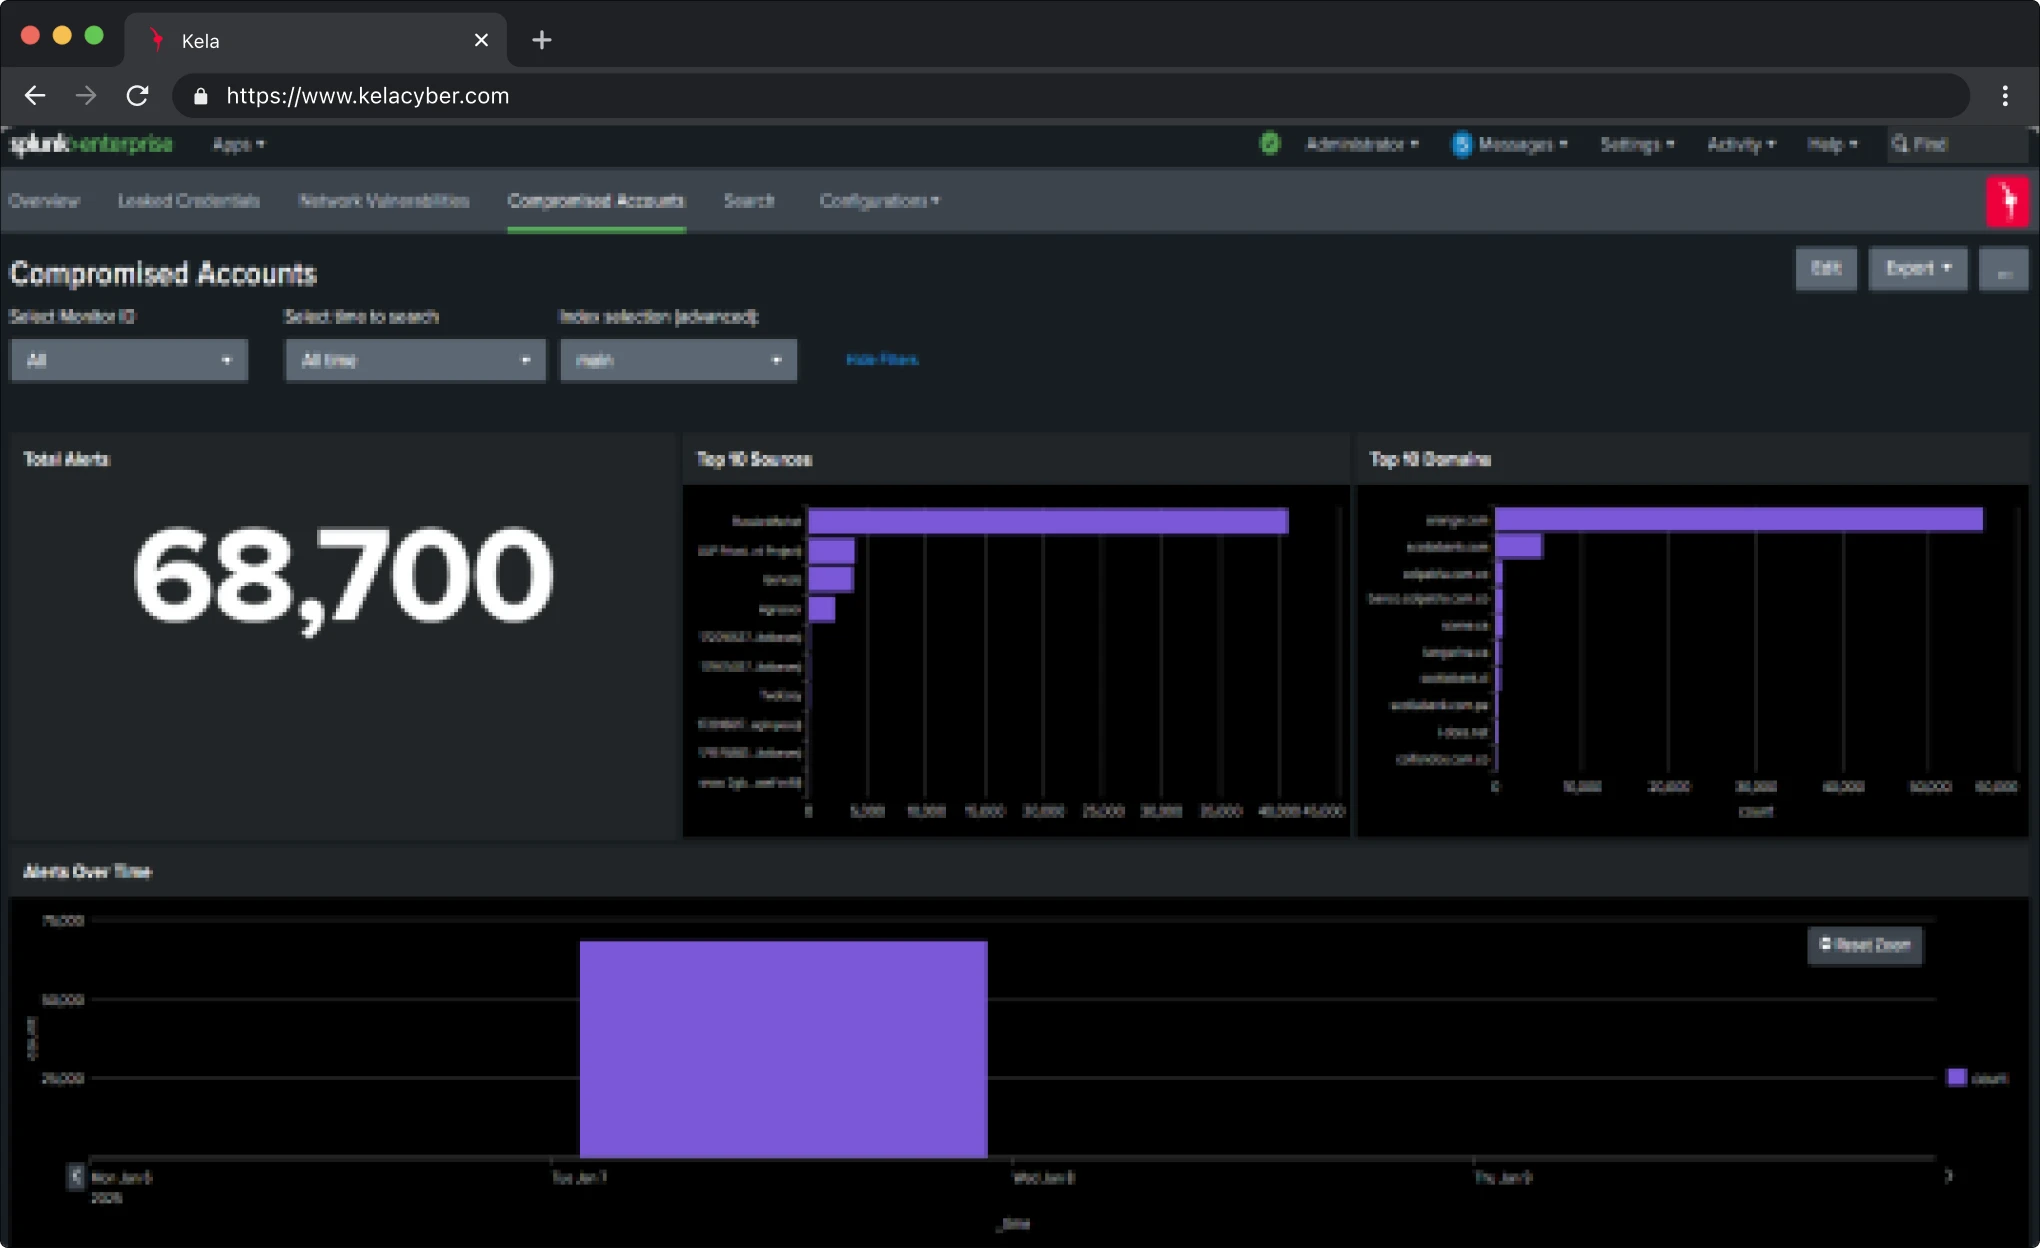Click the Alerts Over Time panel title

87,872
